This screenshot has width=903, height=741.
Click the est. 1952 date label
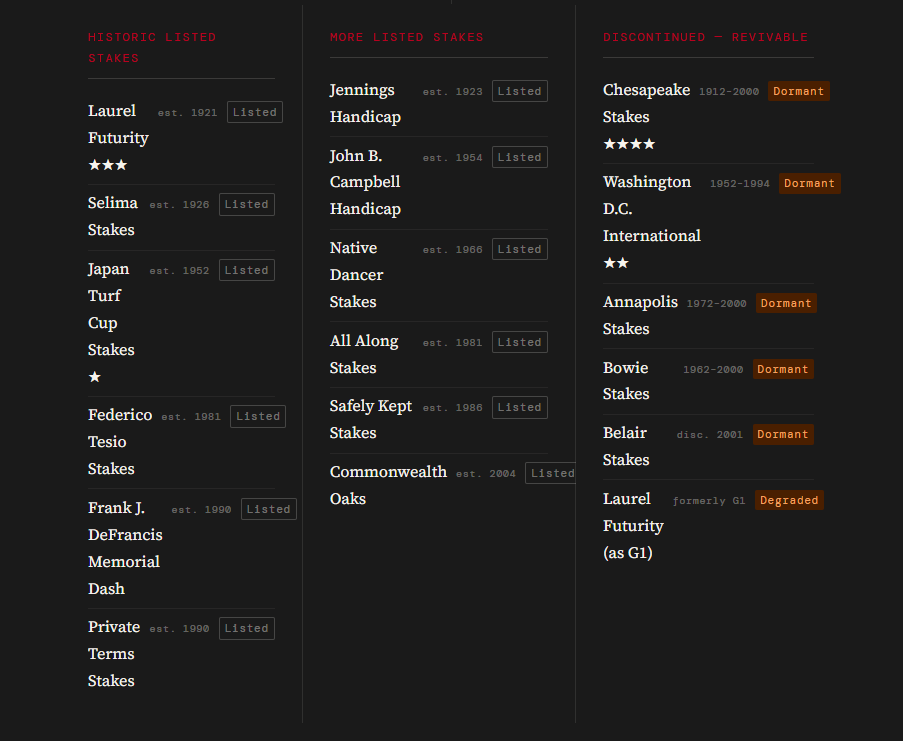[180, 271]
